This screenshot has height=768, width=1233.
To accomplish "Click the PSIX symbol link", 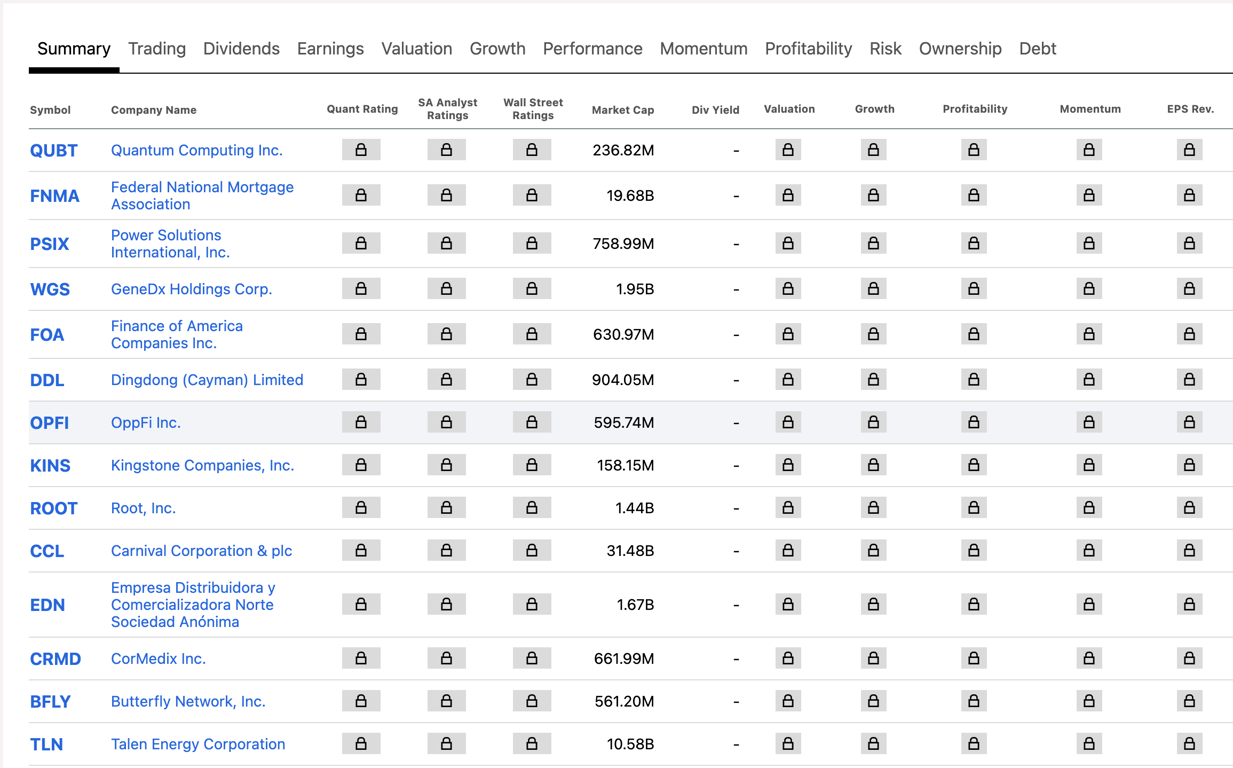I will 50,244.
